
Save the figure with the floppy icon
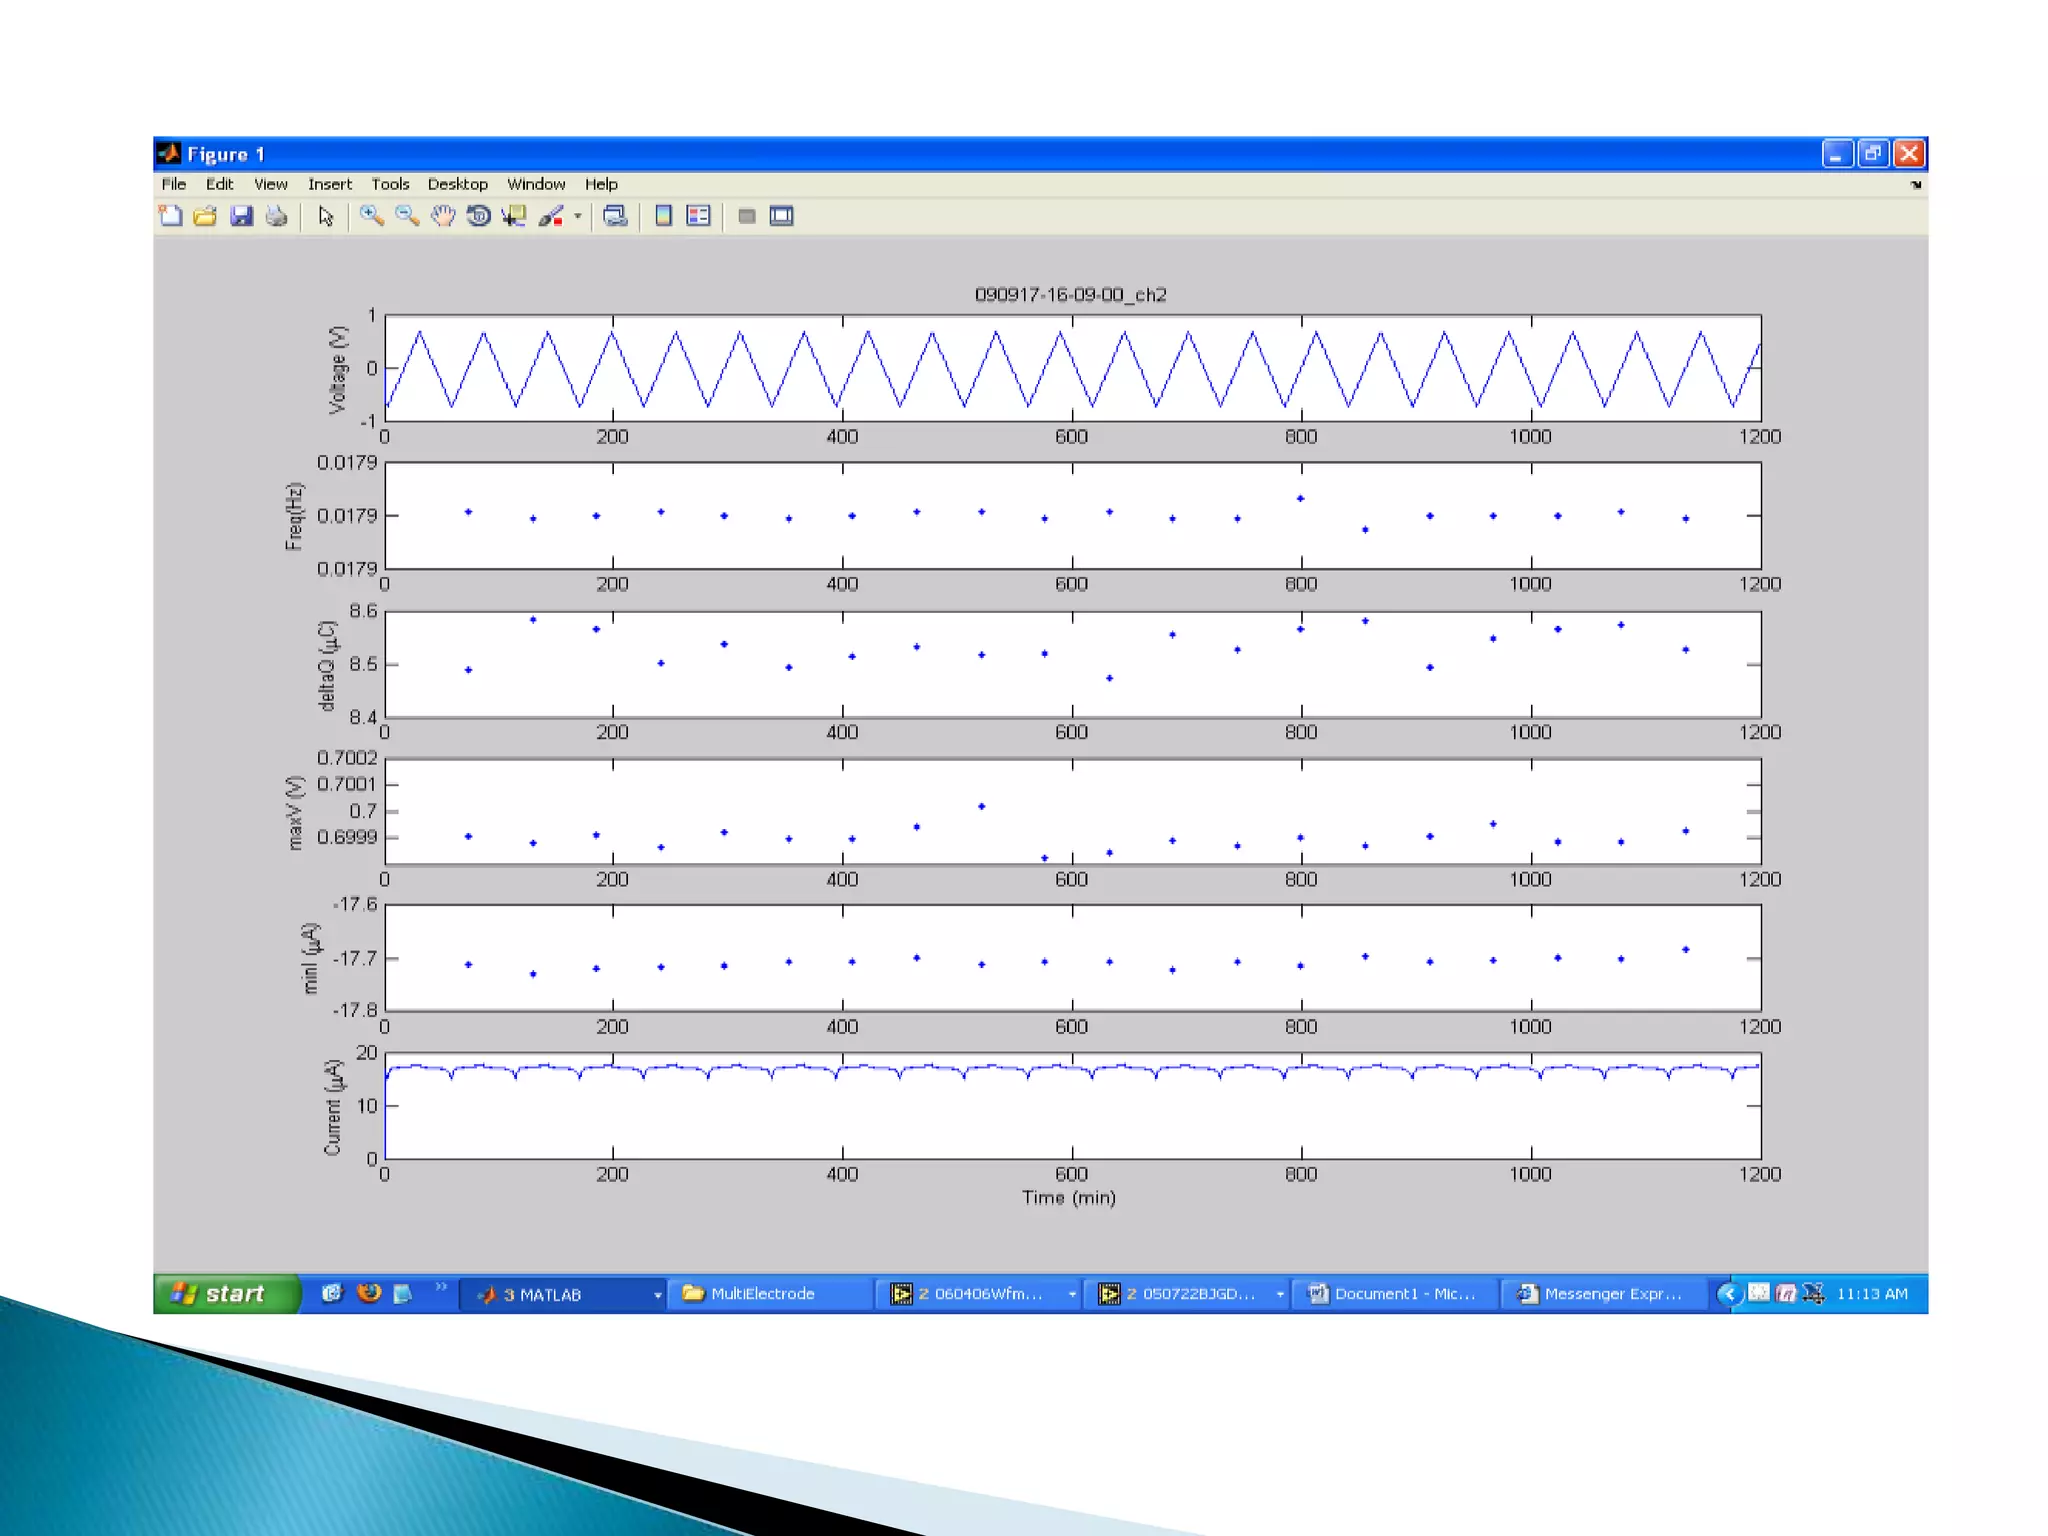coord(241,216)
